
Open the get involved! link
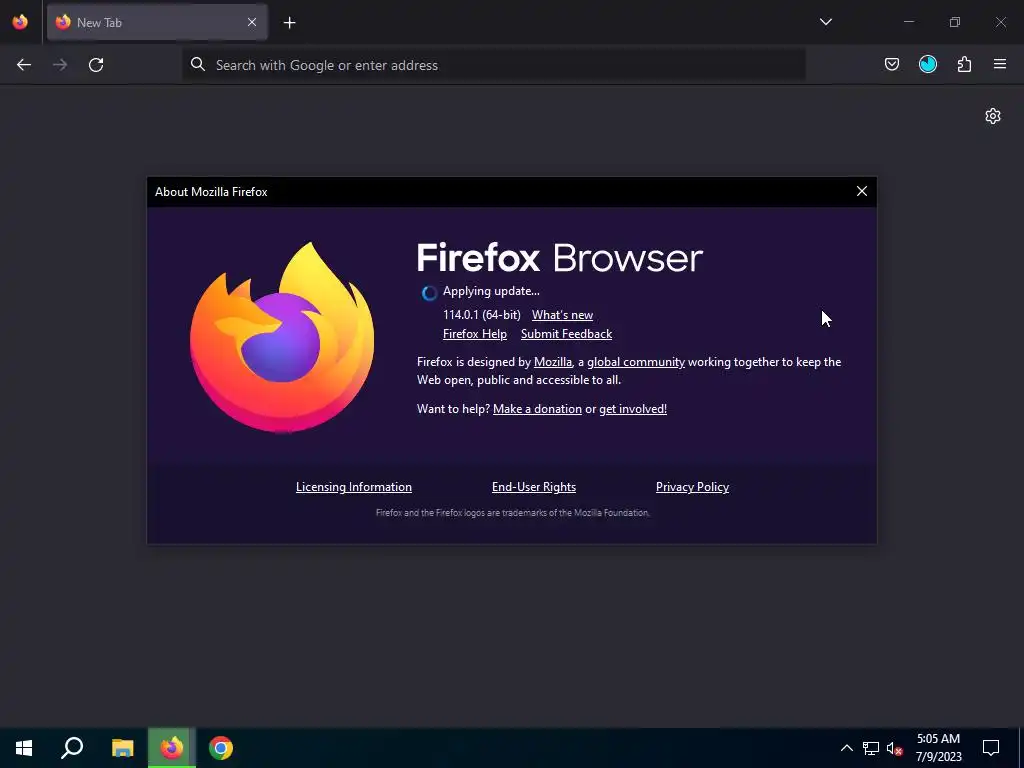tap(633, 409)
